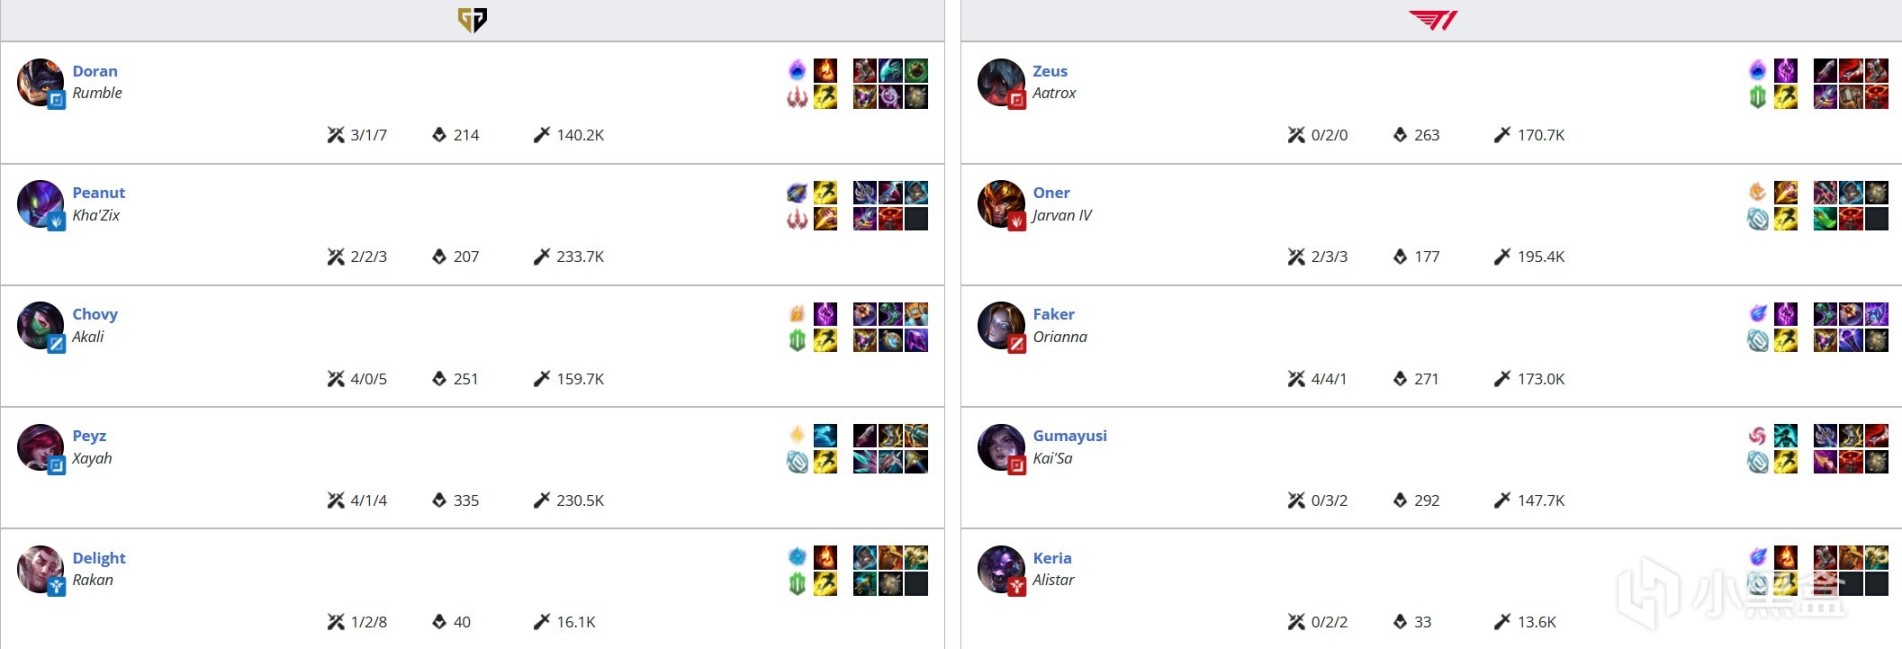Click Delight's Ignite summoner spell icon
Viewport: 1902px width, 649px height.
(x=825, y=557)
